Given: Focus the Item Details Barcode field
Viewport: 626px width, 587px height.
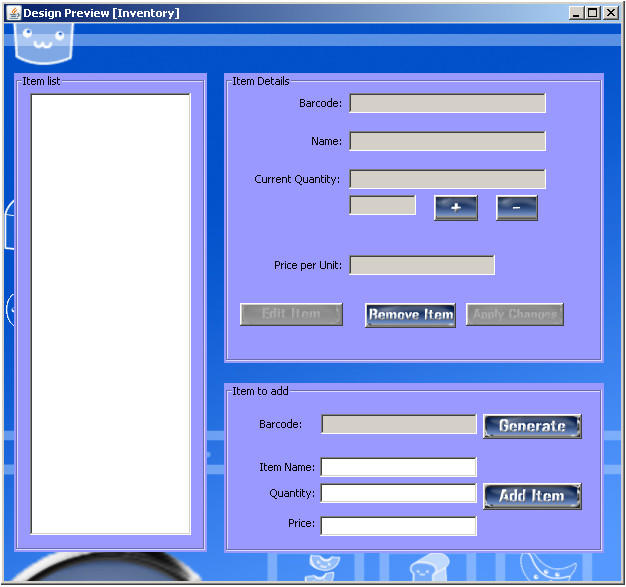Looking at the screenshot, I should 448,103.
